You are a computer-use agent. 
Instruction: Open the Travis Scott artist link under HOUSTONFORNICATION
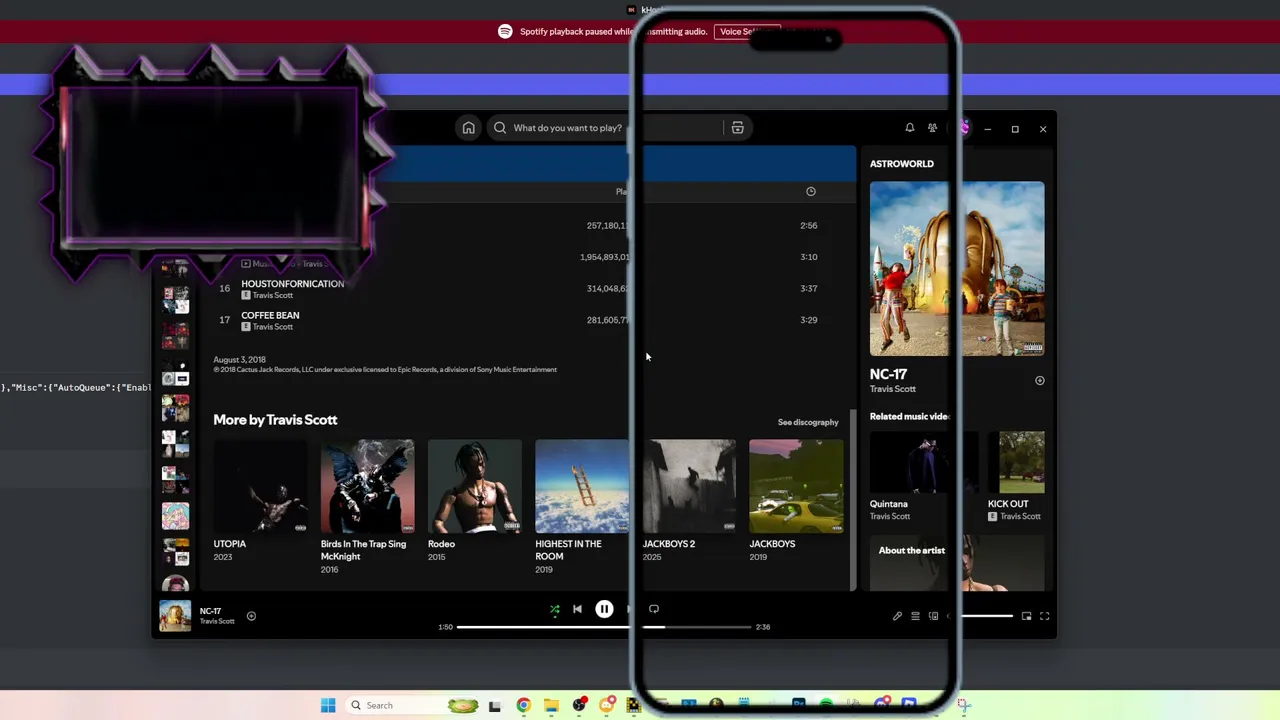pyautogui.click(x=273, y=296)
